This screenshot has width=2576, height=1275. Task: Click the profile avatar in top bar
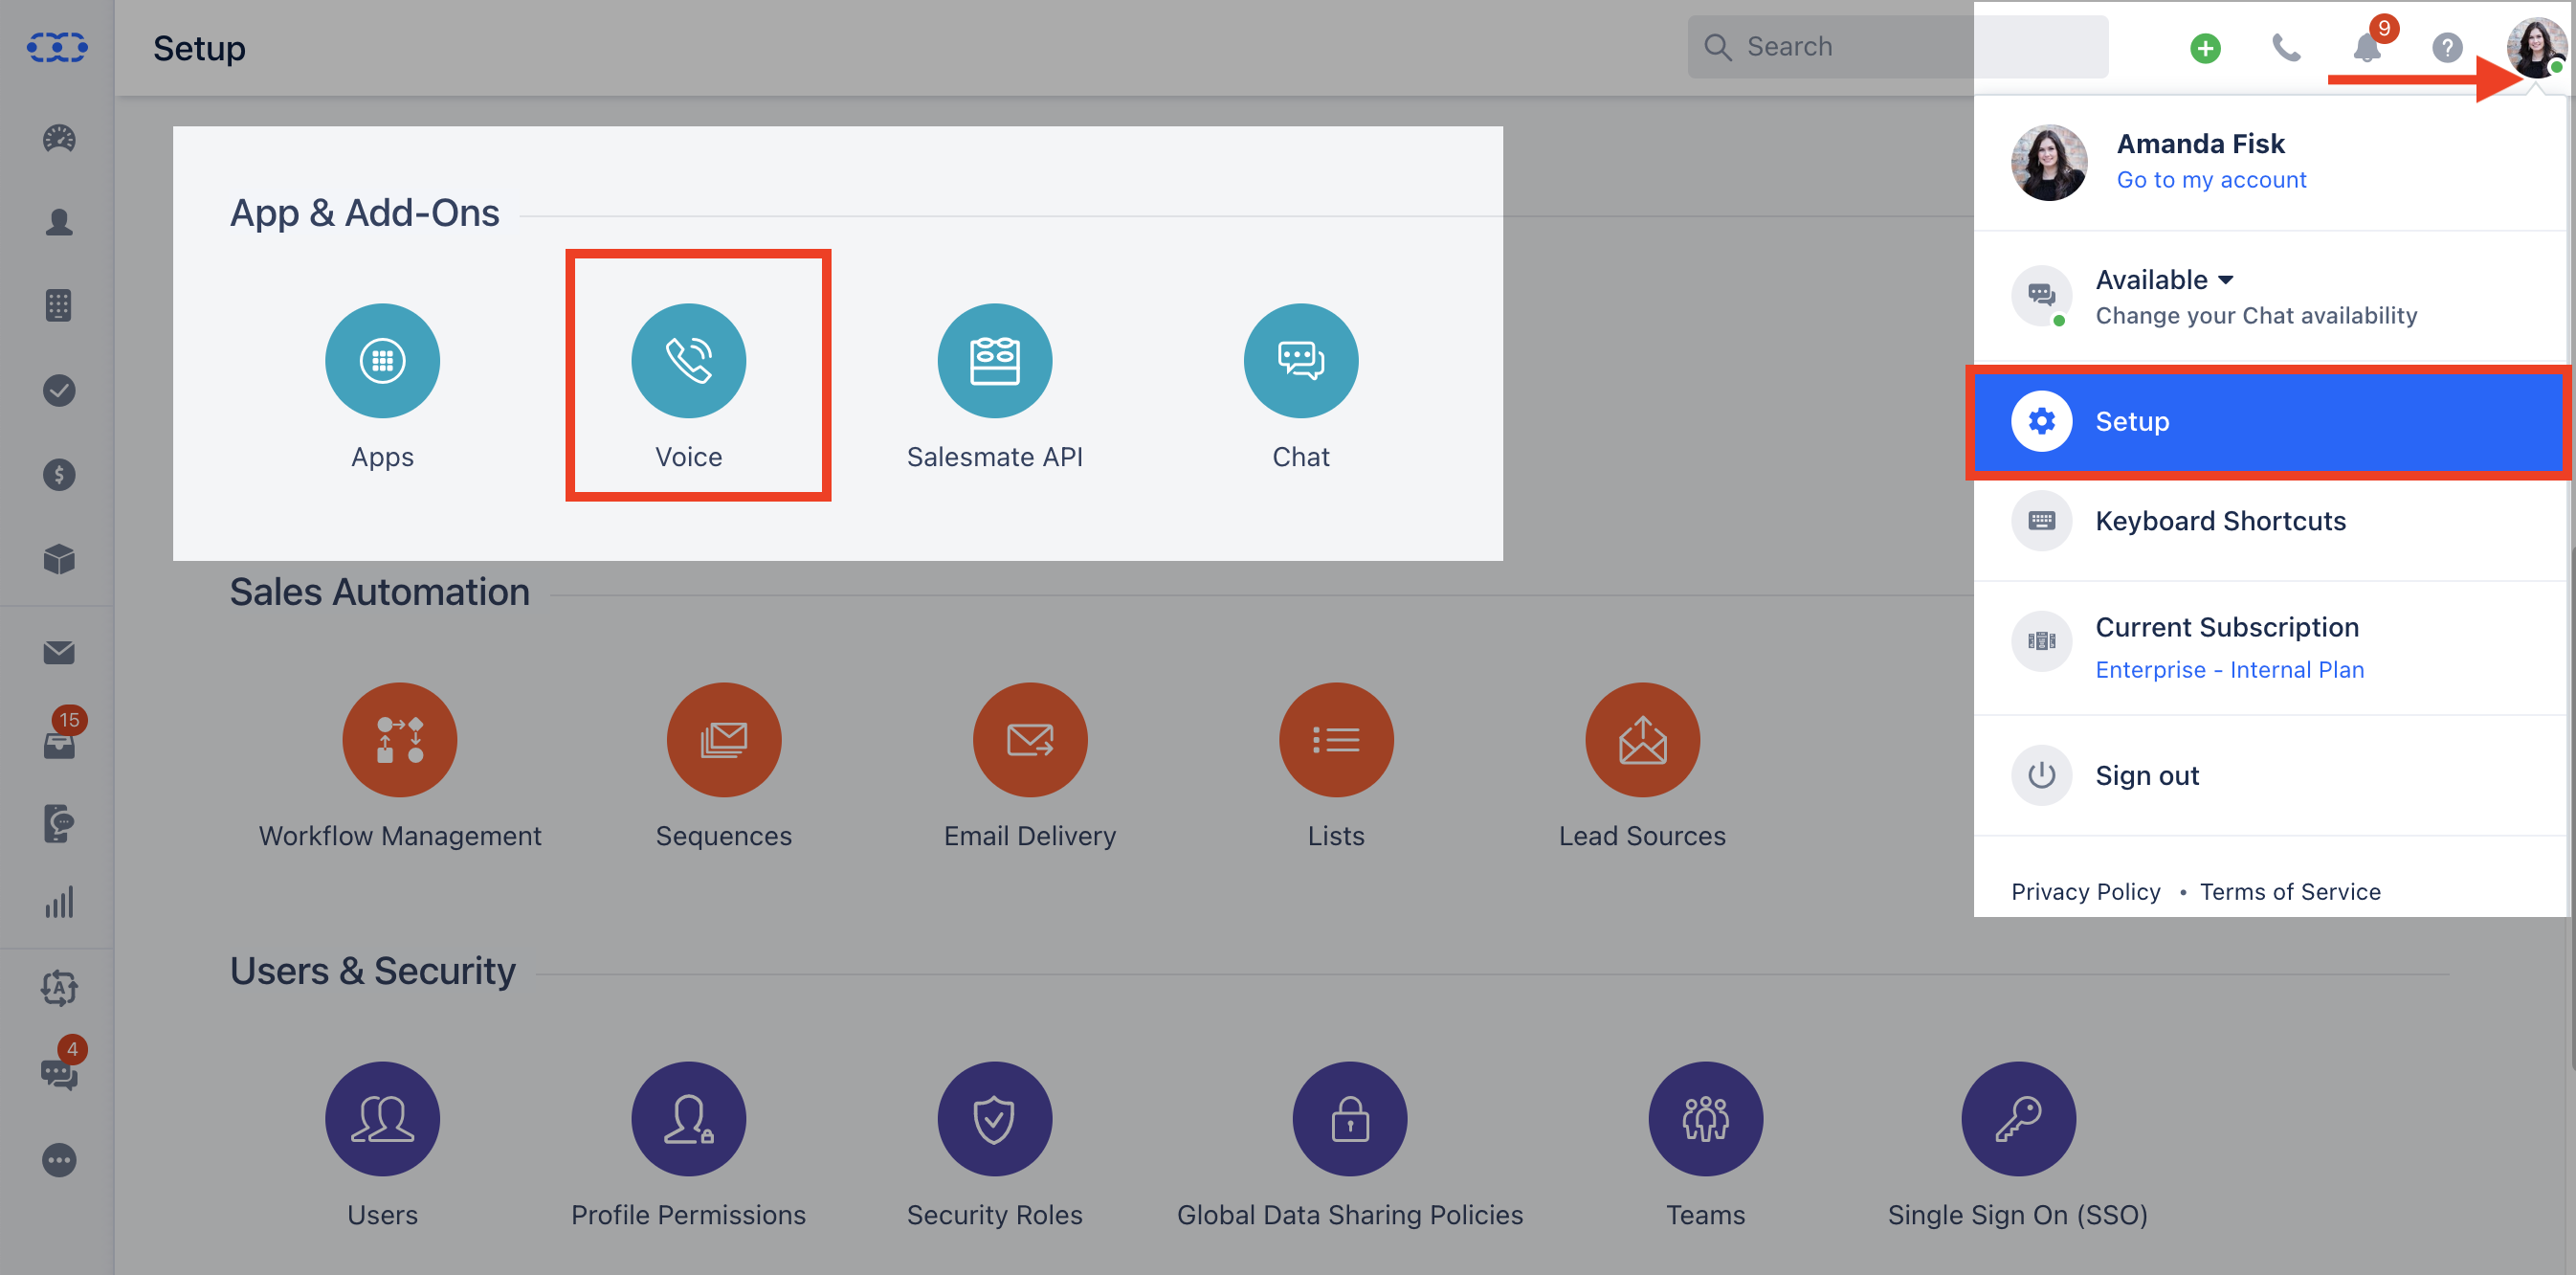[x=2535, y=47]
